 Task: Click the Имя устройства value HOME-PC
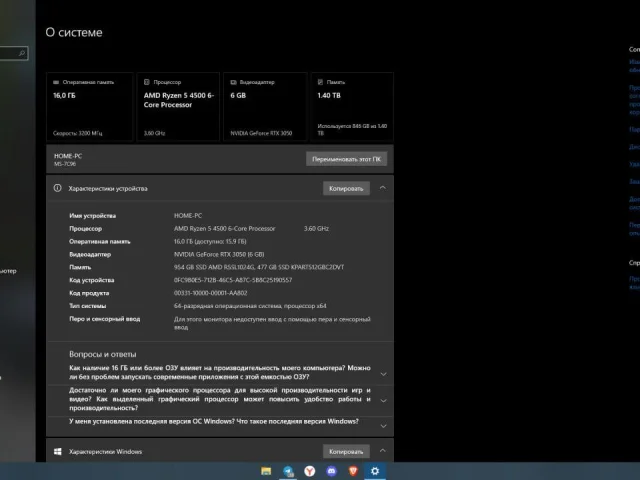click(188, 216)
